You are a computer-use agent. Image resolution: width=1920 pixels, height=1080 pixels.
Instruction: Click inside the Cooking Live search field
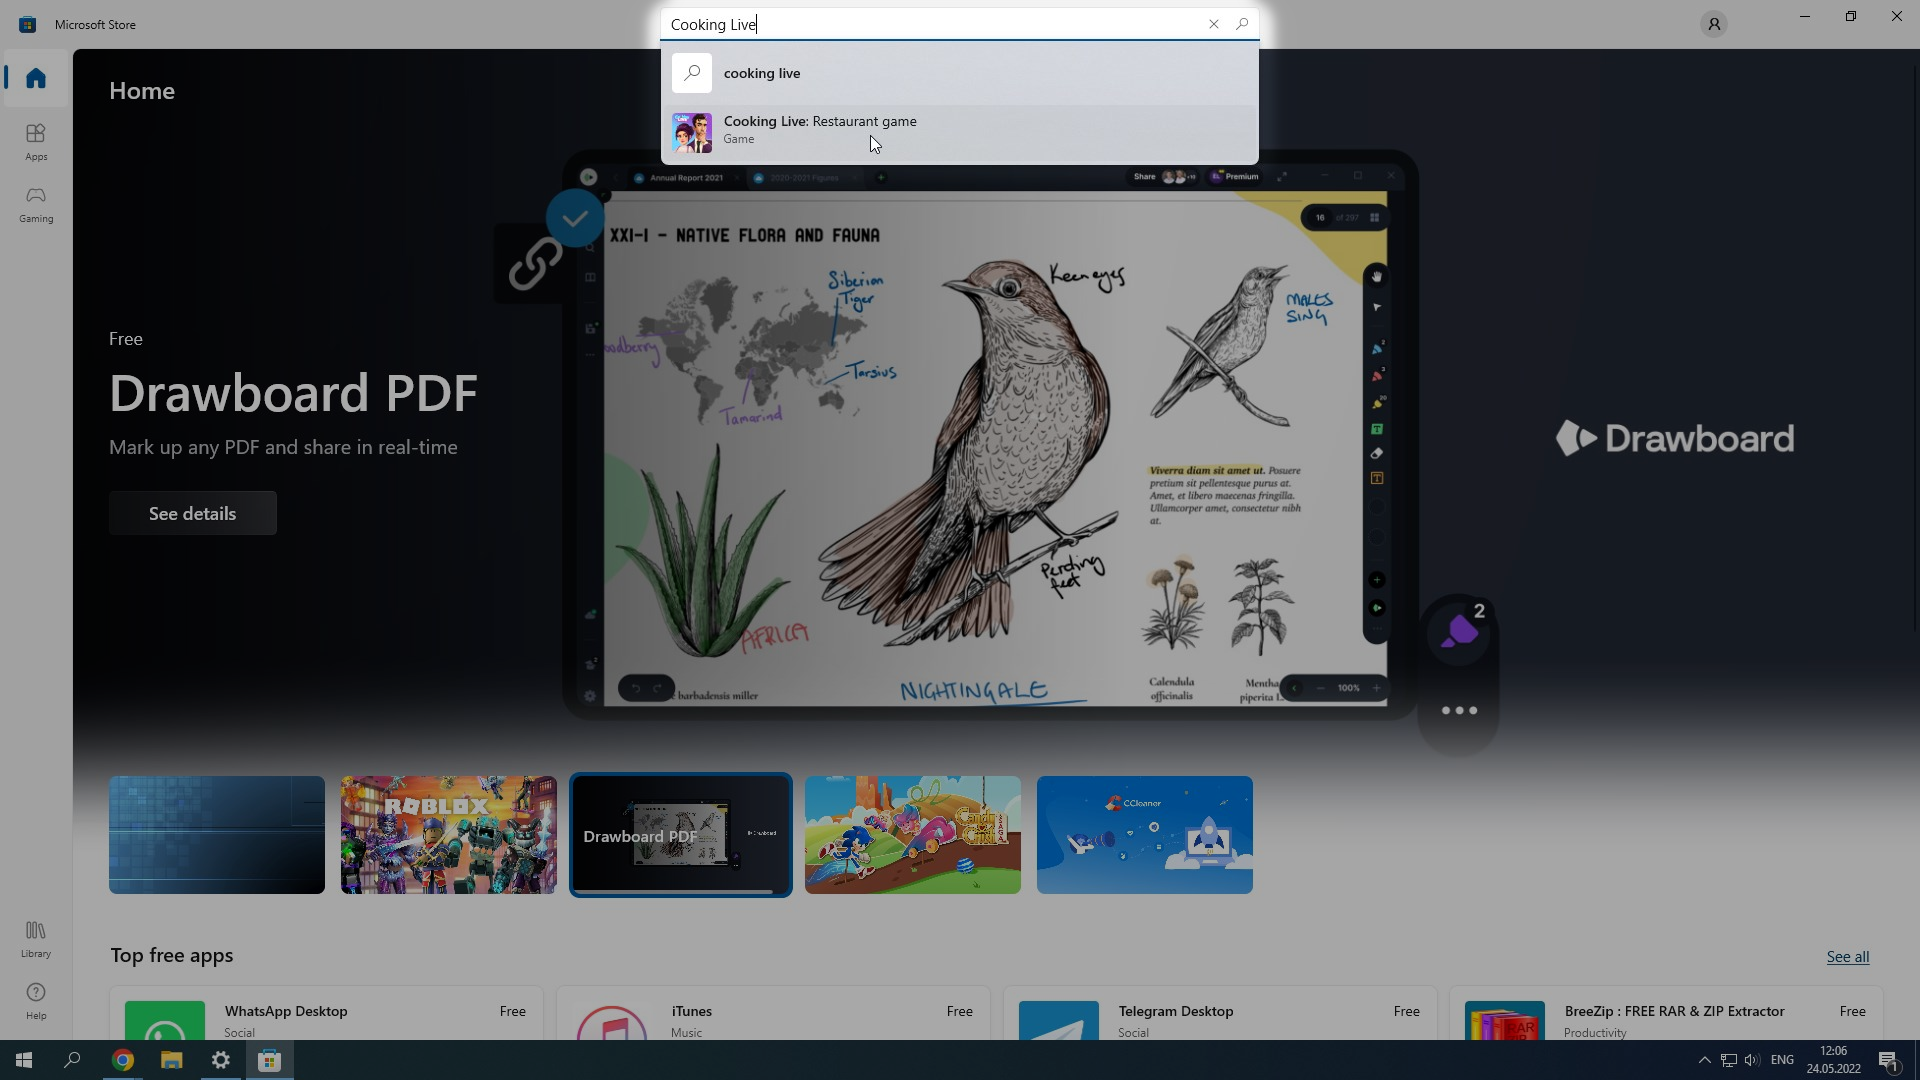[930, 24]
